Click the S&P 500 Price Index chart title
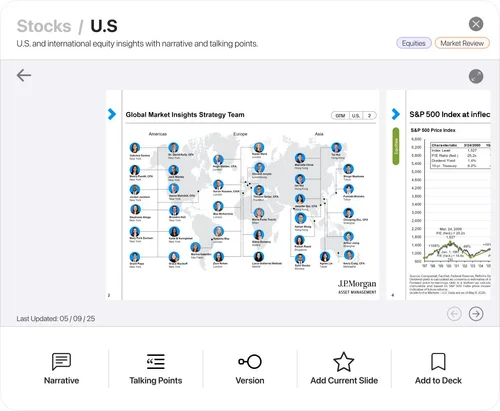500x411 pixels. (x=433, y=130)
